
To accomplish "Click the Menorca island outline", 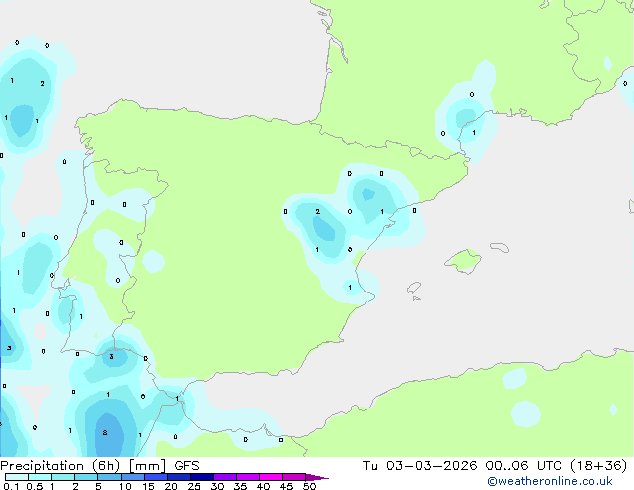I will (x=500, y=247).
